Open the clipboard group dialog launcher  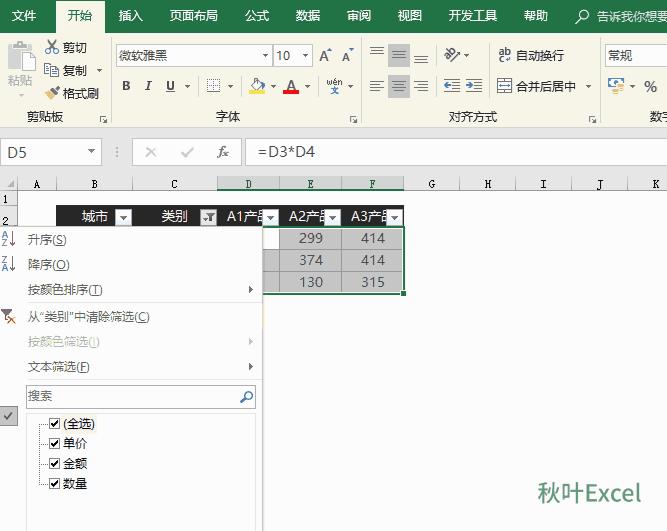(103, 120)
